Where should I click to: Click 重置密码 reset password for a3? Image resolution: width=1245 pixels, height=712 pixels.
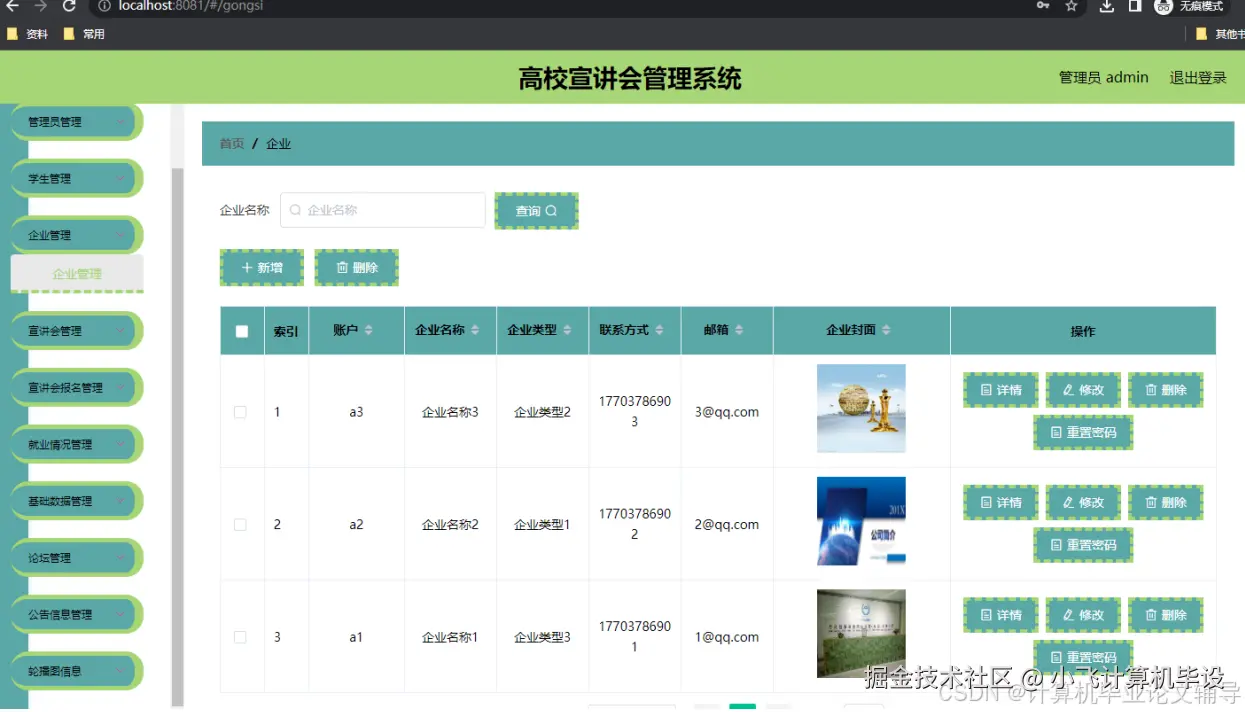point(1083,432)
